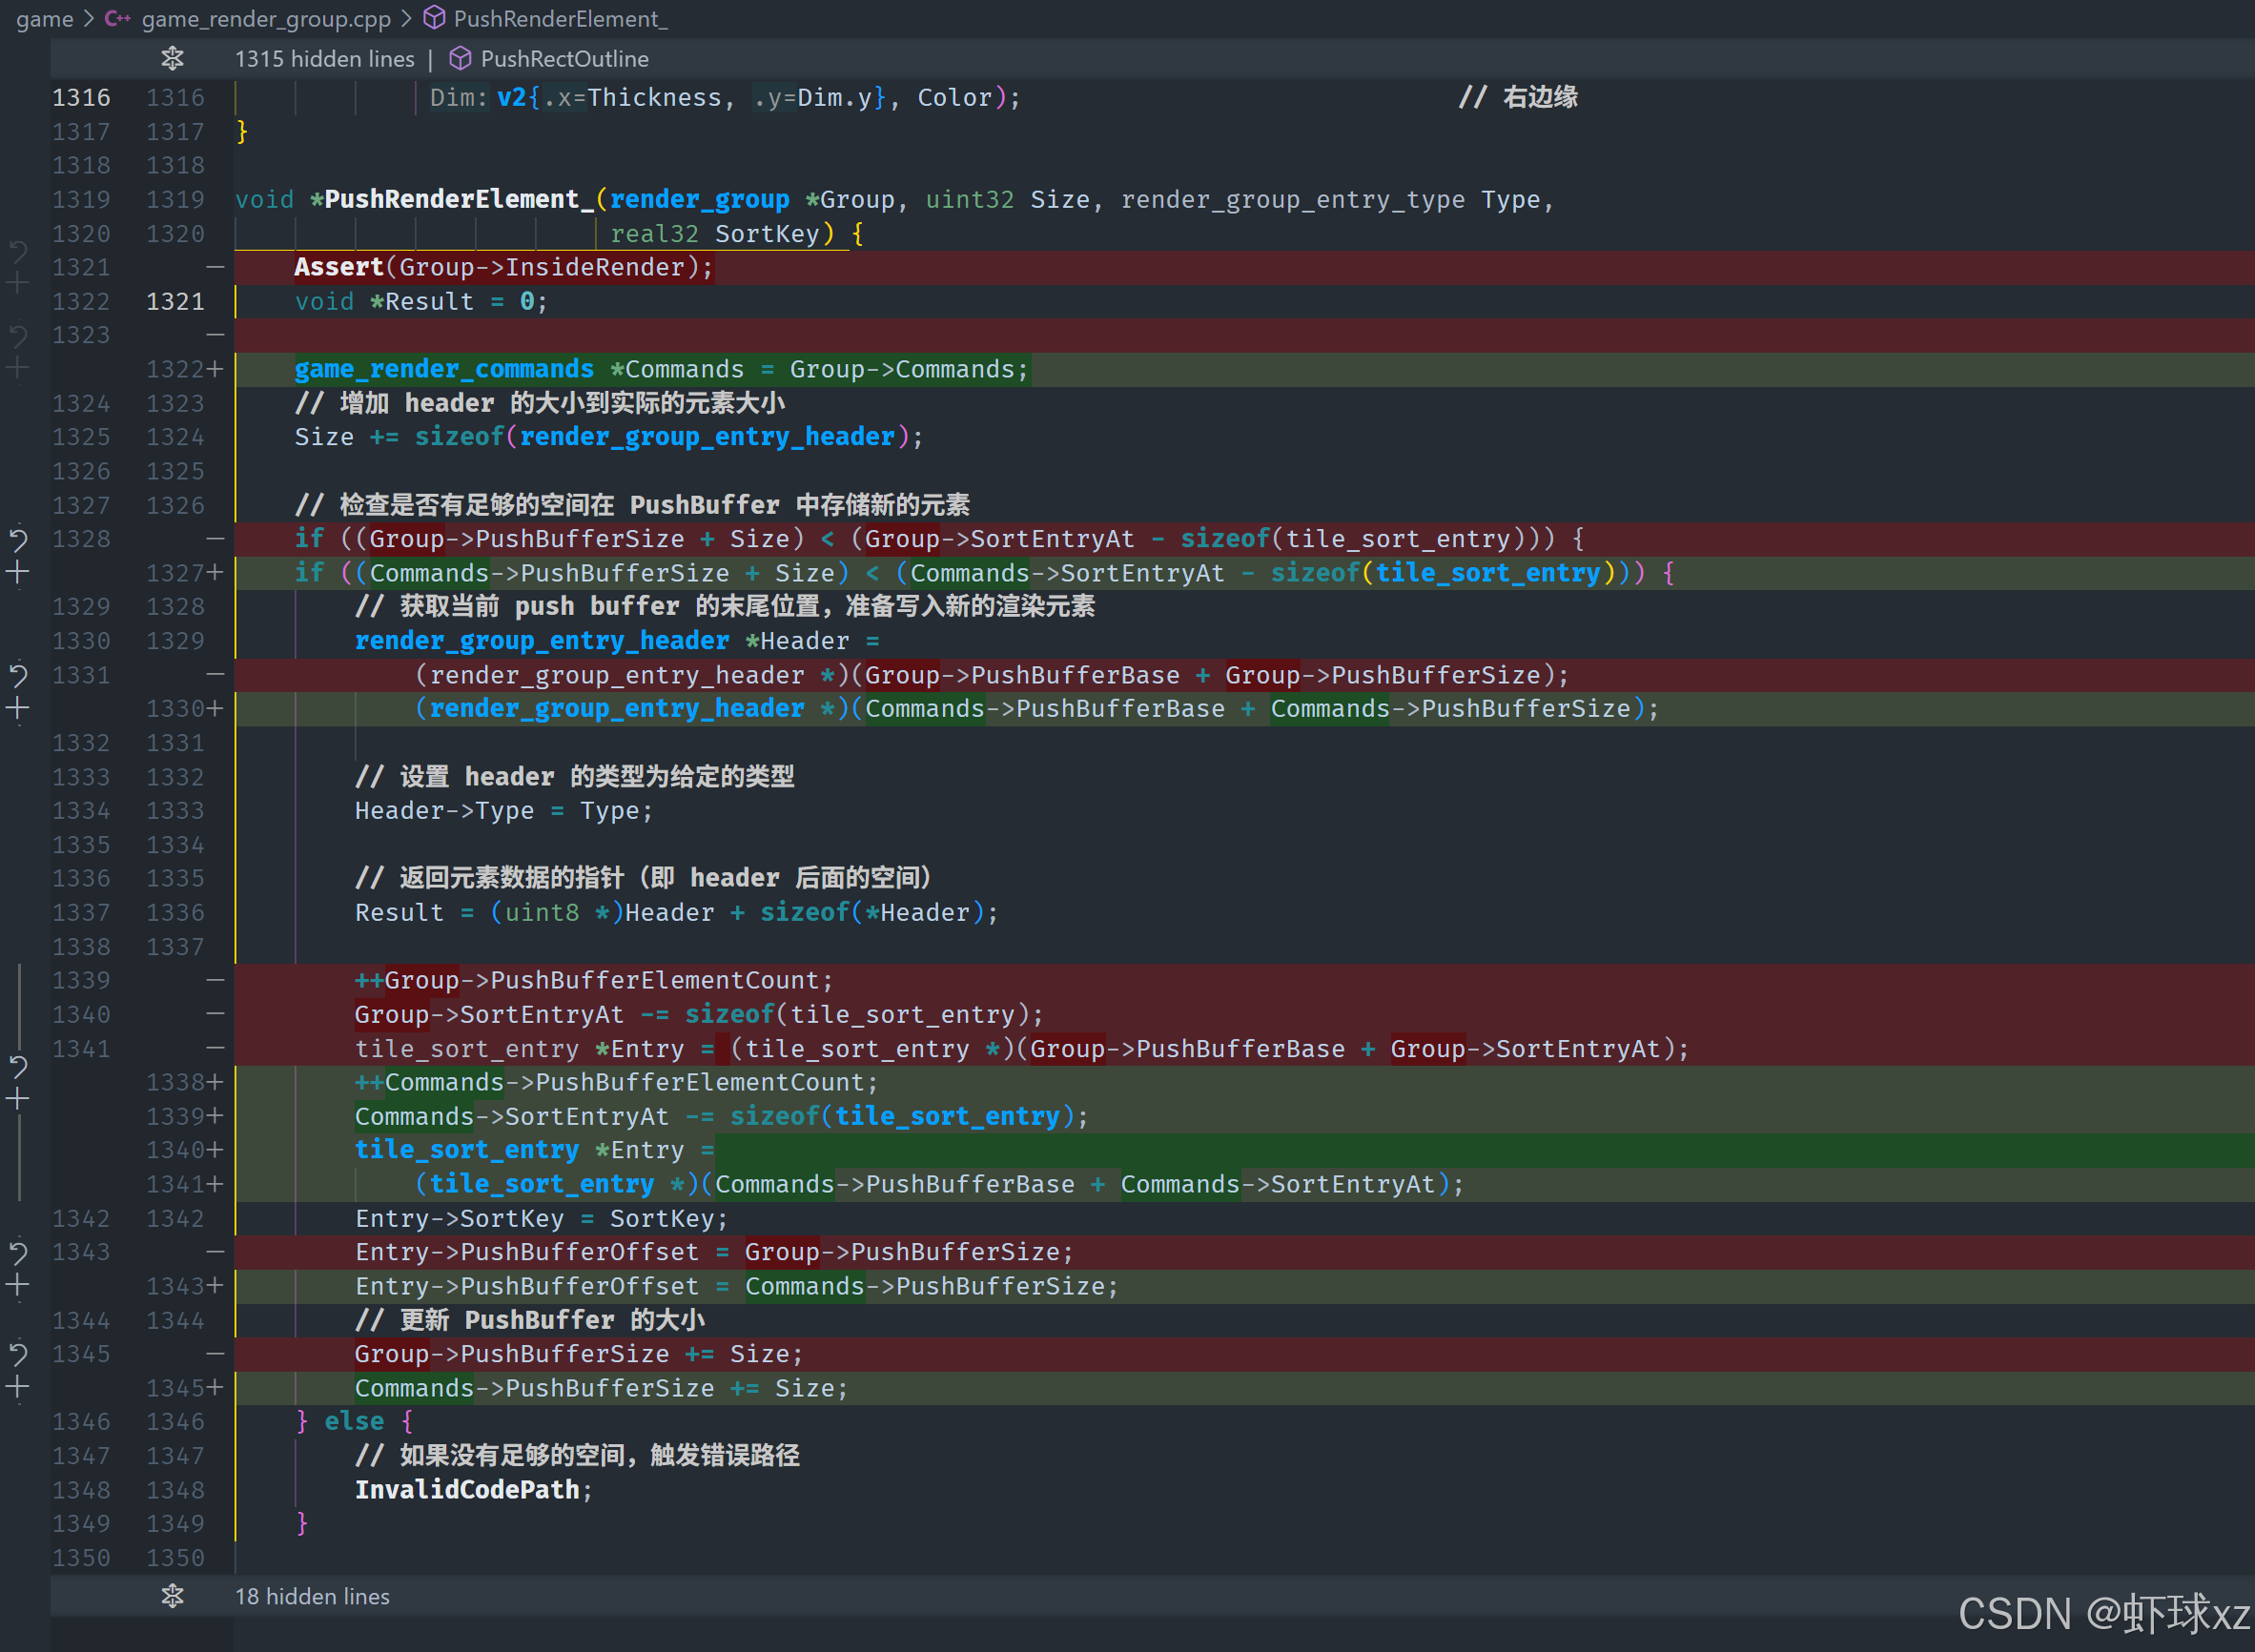Screen dimensions: 2255x1652
Task: Open the game_render_group.cpp breadcrumb
Action: [265, 19]
